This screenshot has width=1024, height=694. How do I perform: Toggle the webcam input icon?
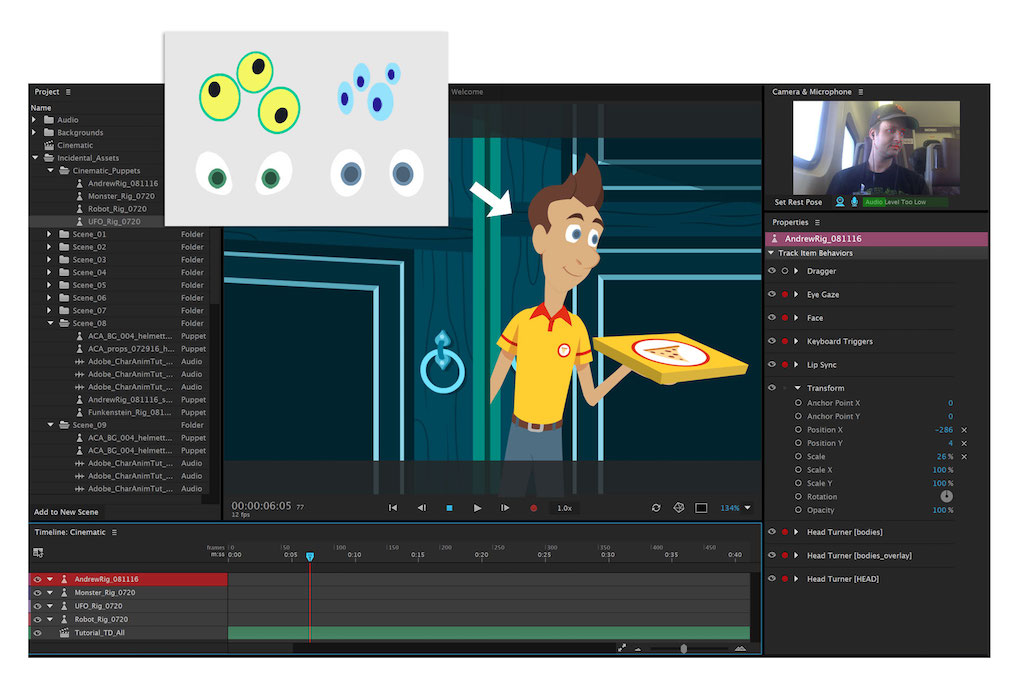tap(840, 202)
